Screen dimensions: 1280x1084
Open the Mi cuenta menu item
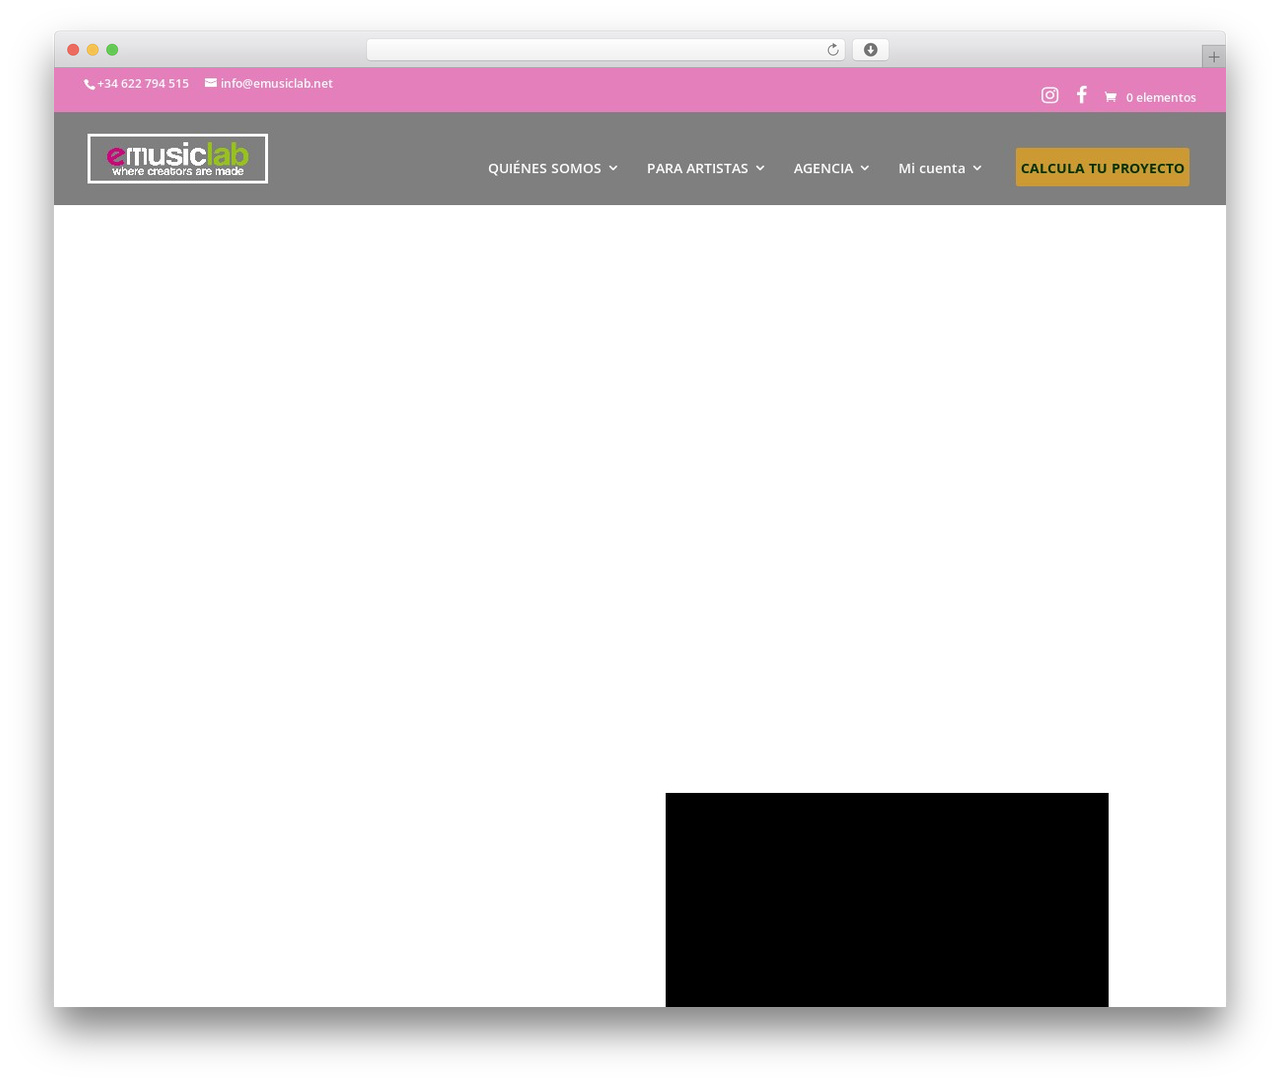pos(932,168)
